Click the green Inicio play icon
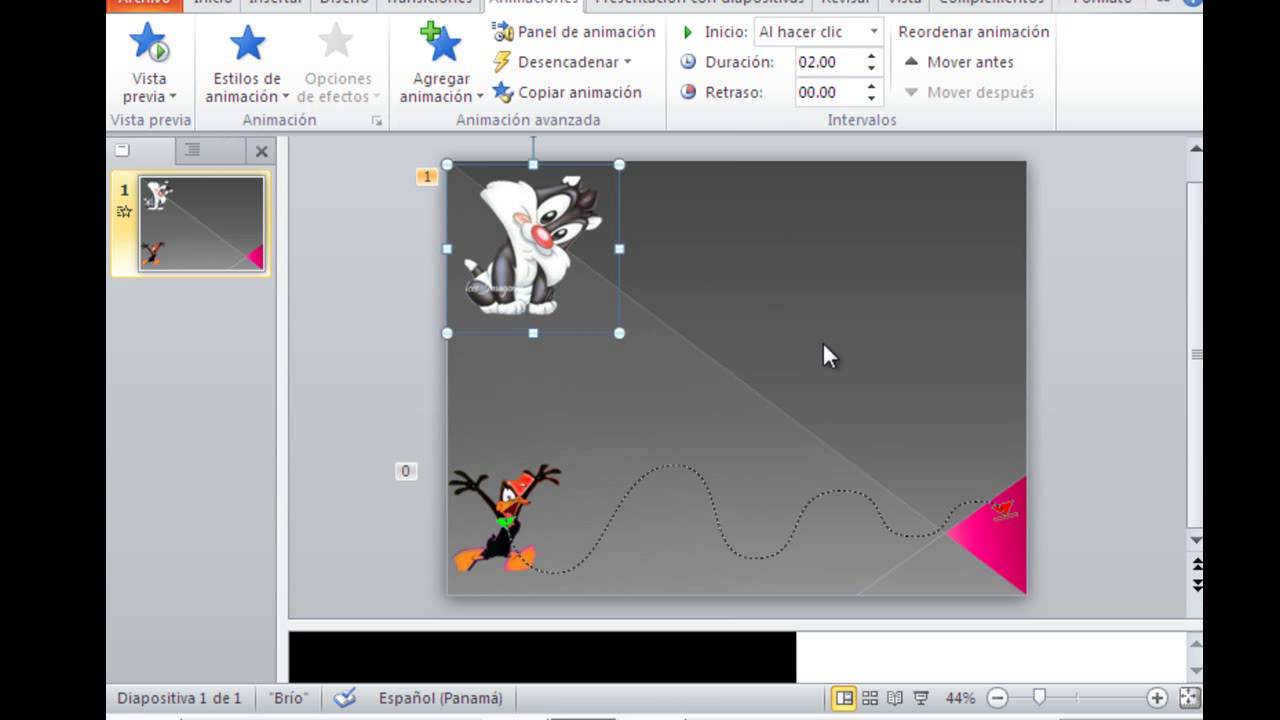Viewport: 1280px width, 720px height. tap(688, 32)
